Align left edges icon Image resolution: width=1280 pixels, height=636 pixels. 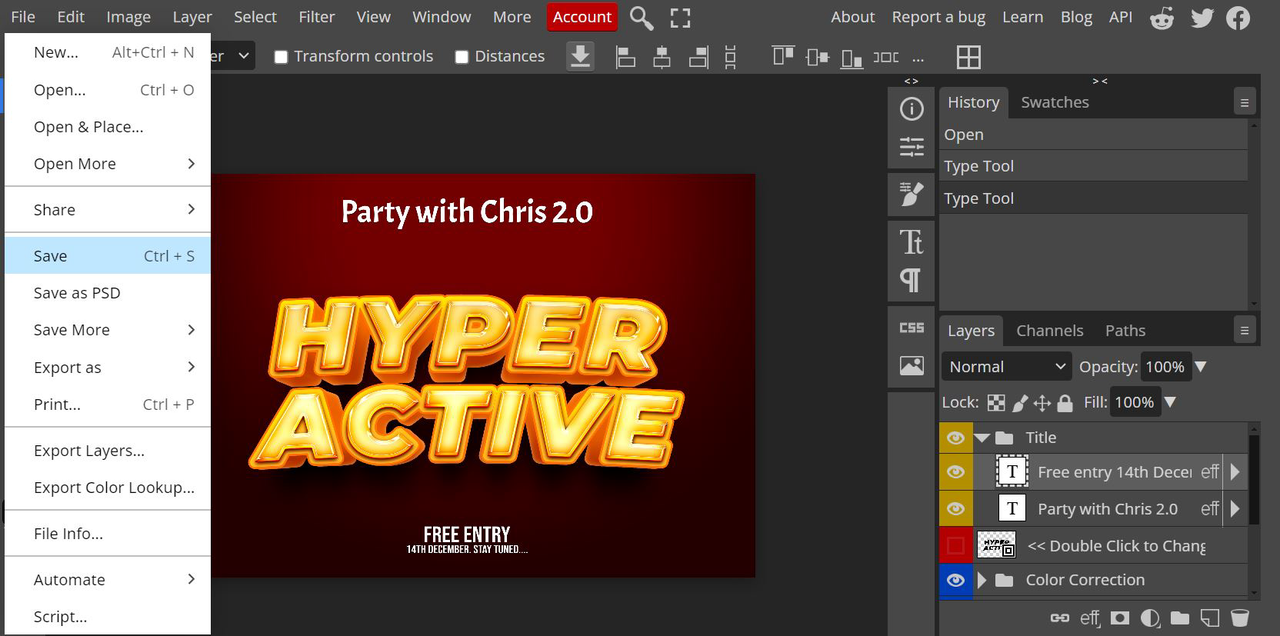[626, 57]
